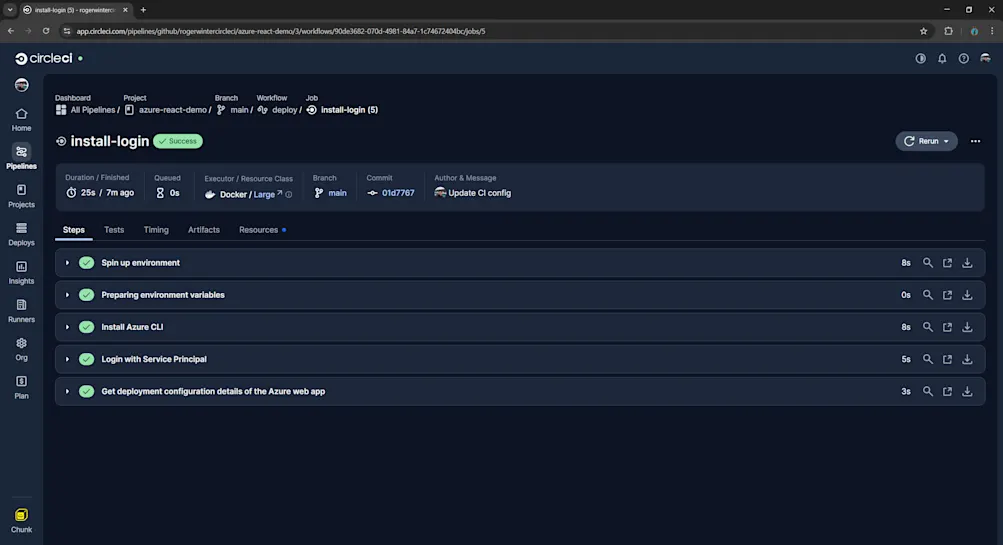Open Login with Service Principal output in new tab
The height and width of the screenshot is (545, 1003).
pos(947,359)
